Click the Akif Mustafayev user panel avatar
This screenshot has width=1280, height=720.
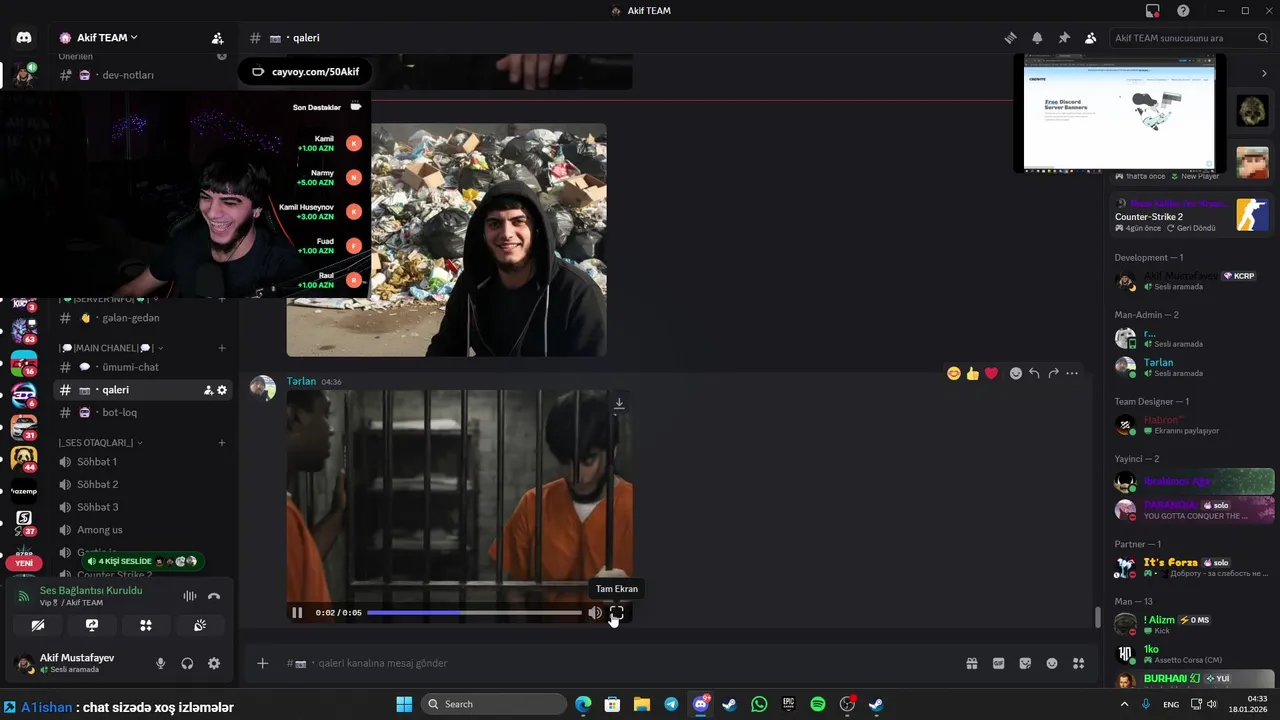24,663
